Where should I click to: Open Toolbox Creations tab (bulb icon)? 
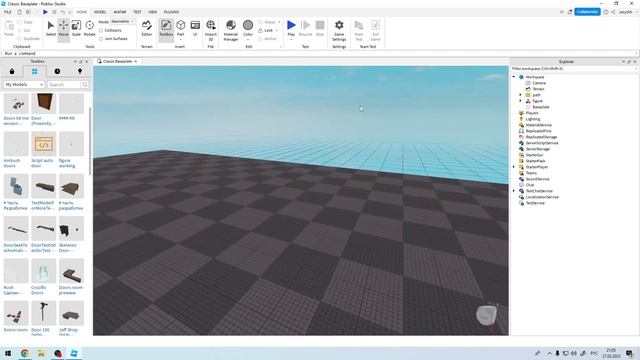coord(80,71)
